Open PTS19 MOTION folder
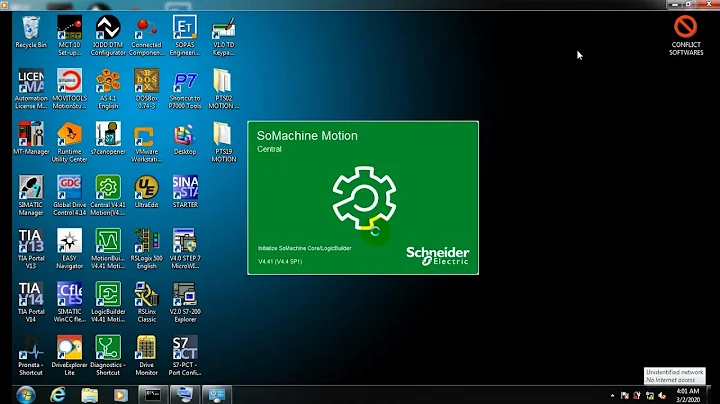The height and width of the screenshot is (404, 720). coord(224,142)
